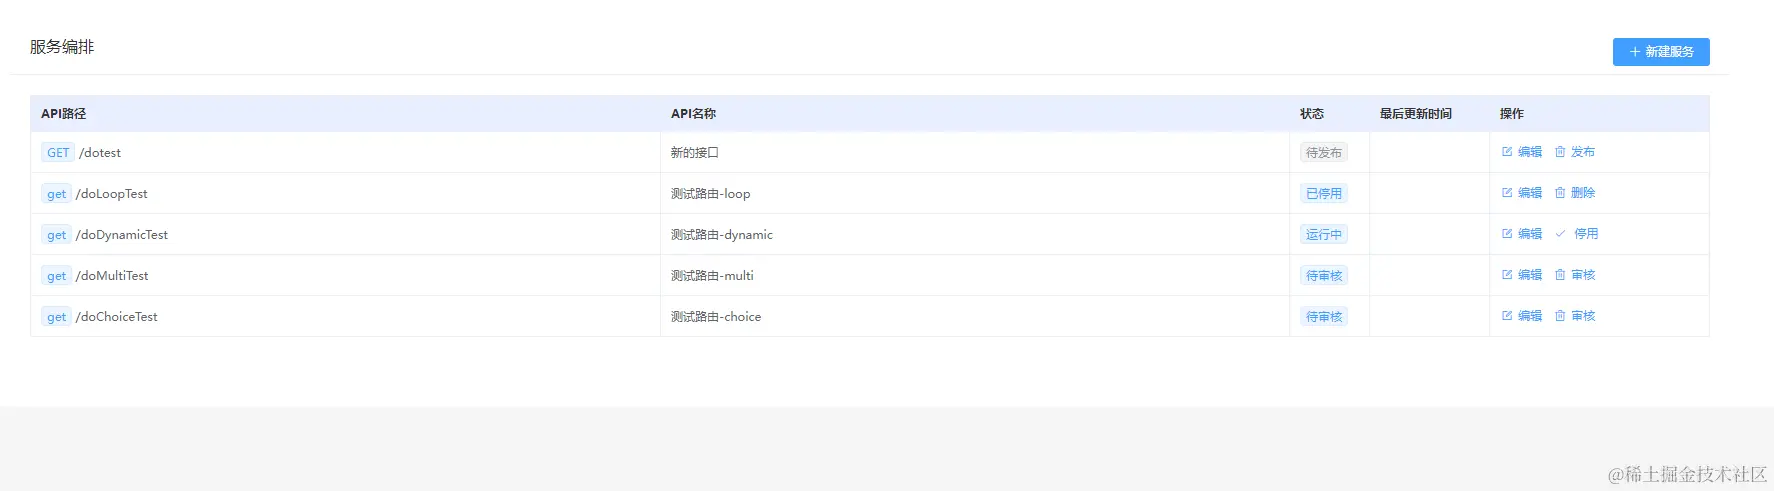Screen dimensions: 1774x491
Task: Click the 待发布 status tag
Action: pyautogui.click(x=1323, y=153)
